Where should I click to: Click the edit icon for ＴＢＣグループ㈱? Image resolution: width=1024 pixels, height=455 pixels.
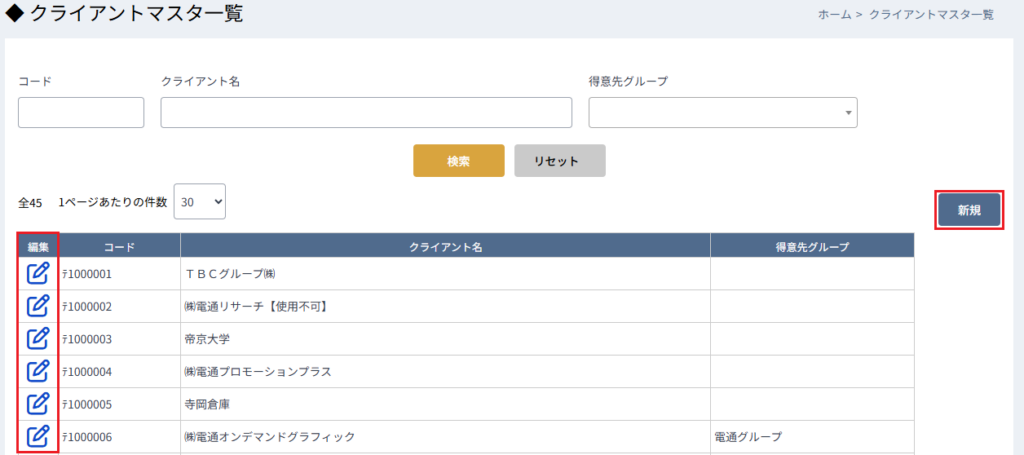click(x=38, y=272)
